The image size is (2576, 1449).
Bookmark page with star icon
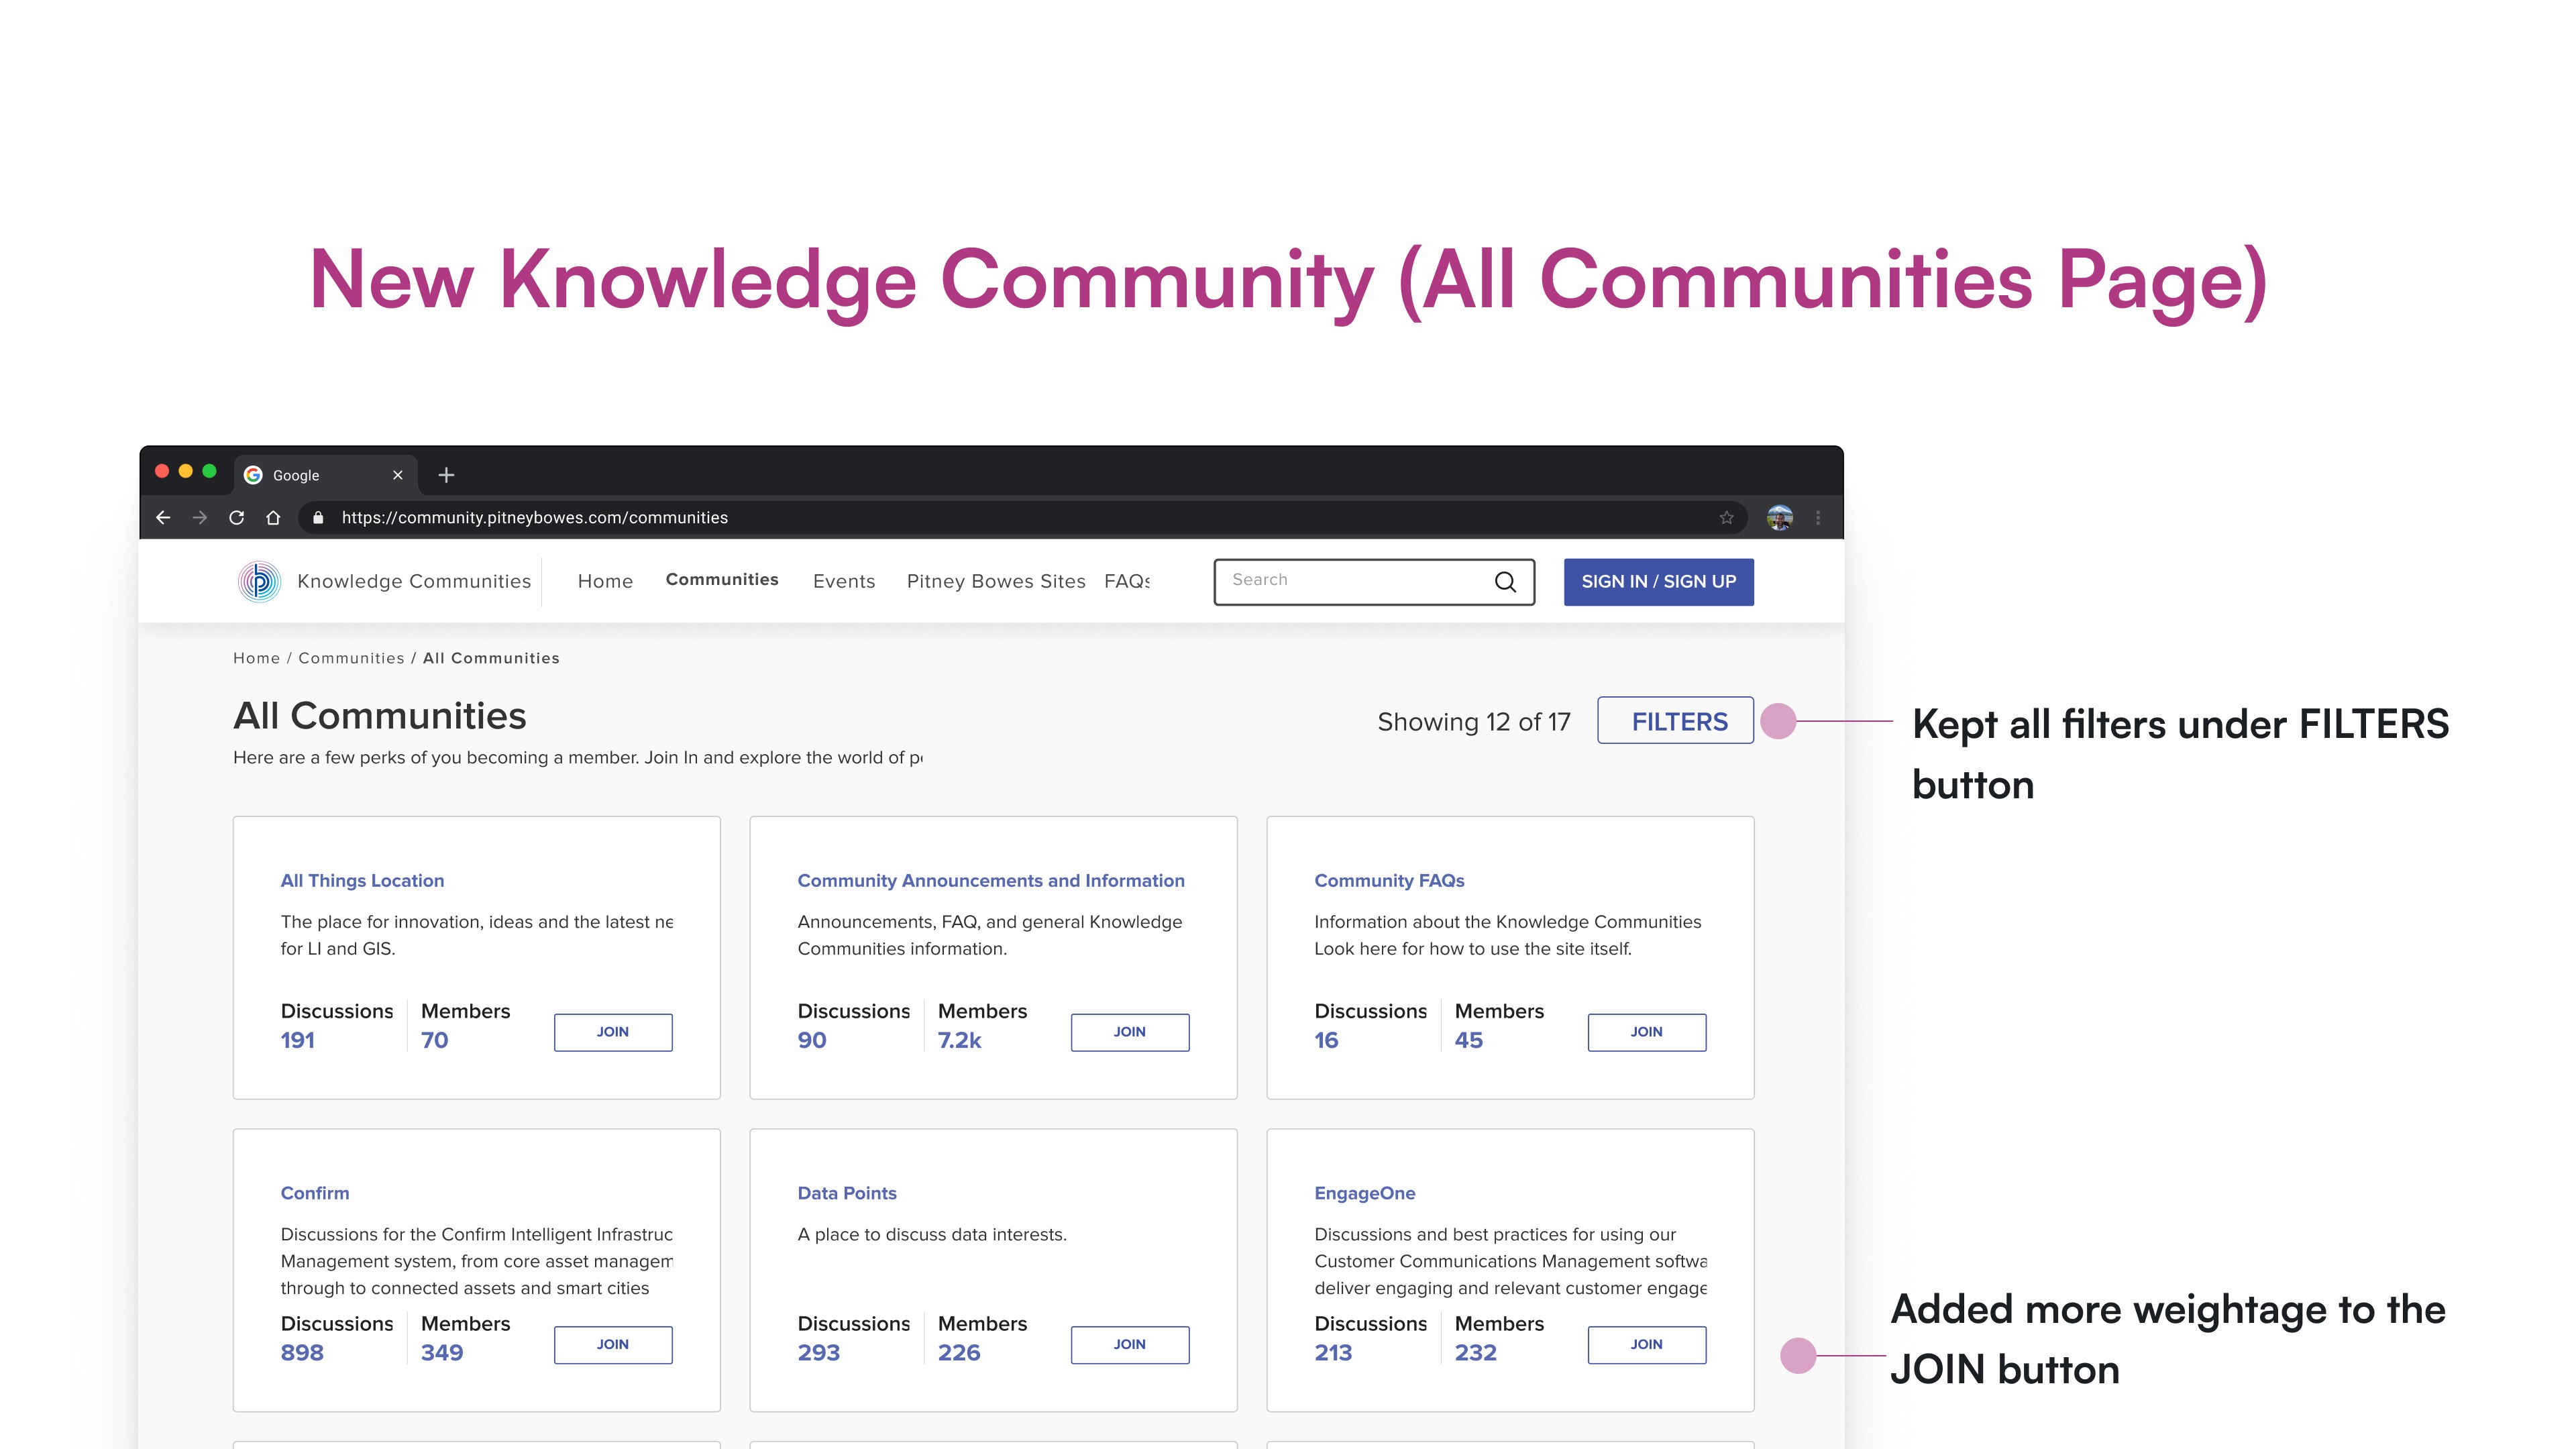[1726, 517]
